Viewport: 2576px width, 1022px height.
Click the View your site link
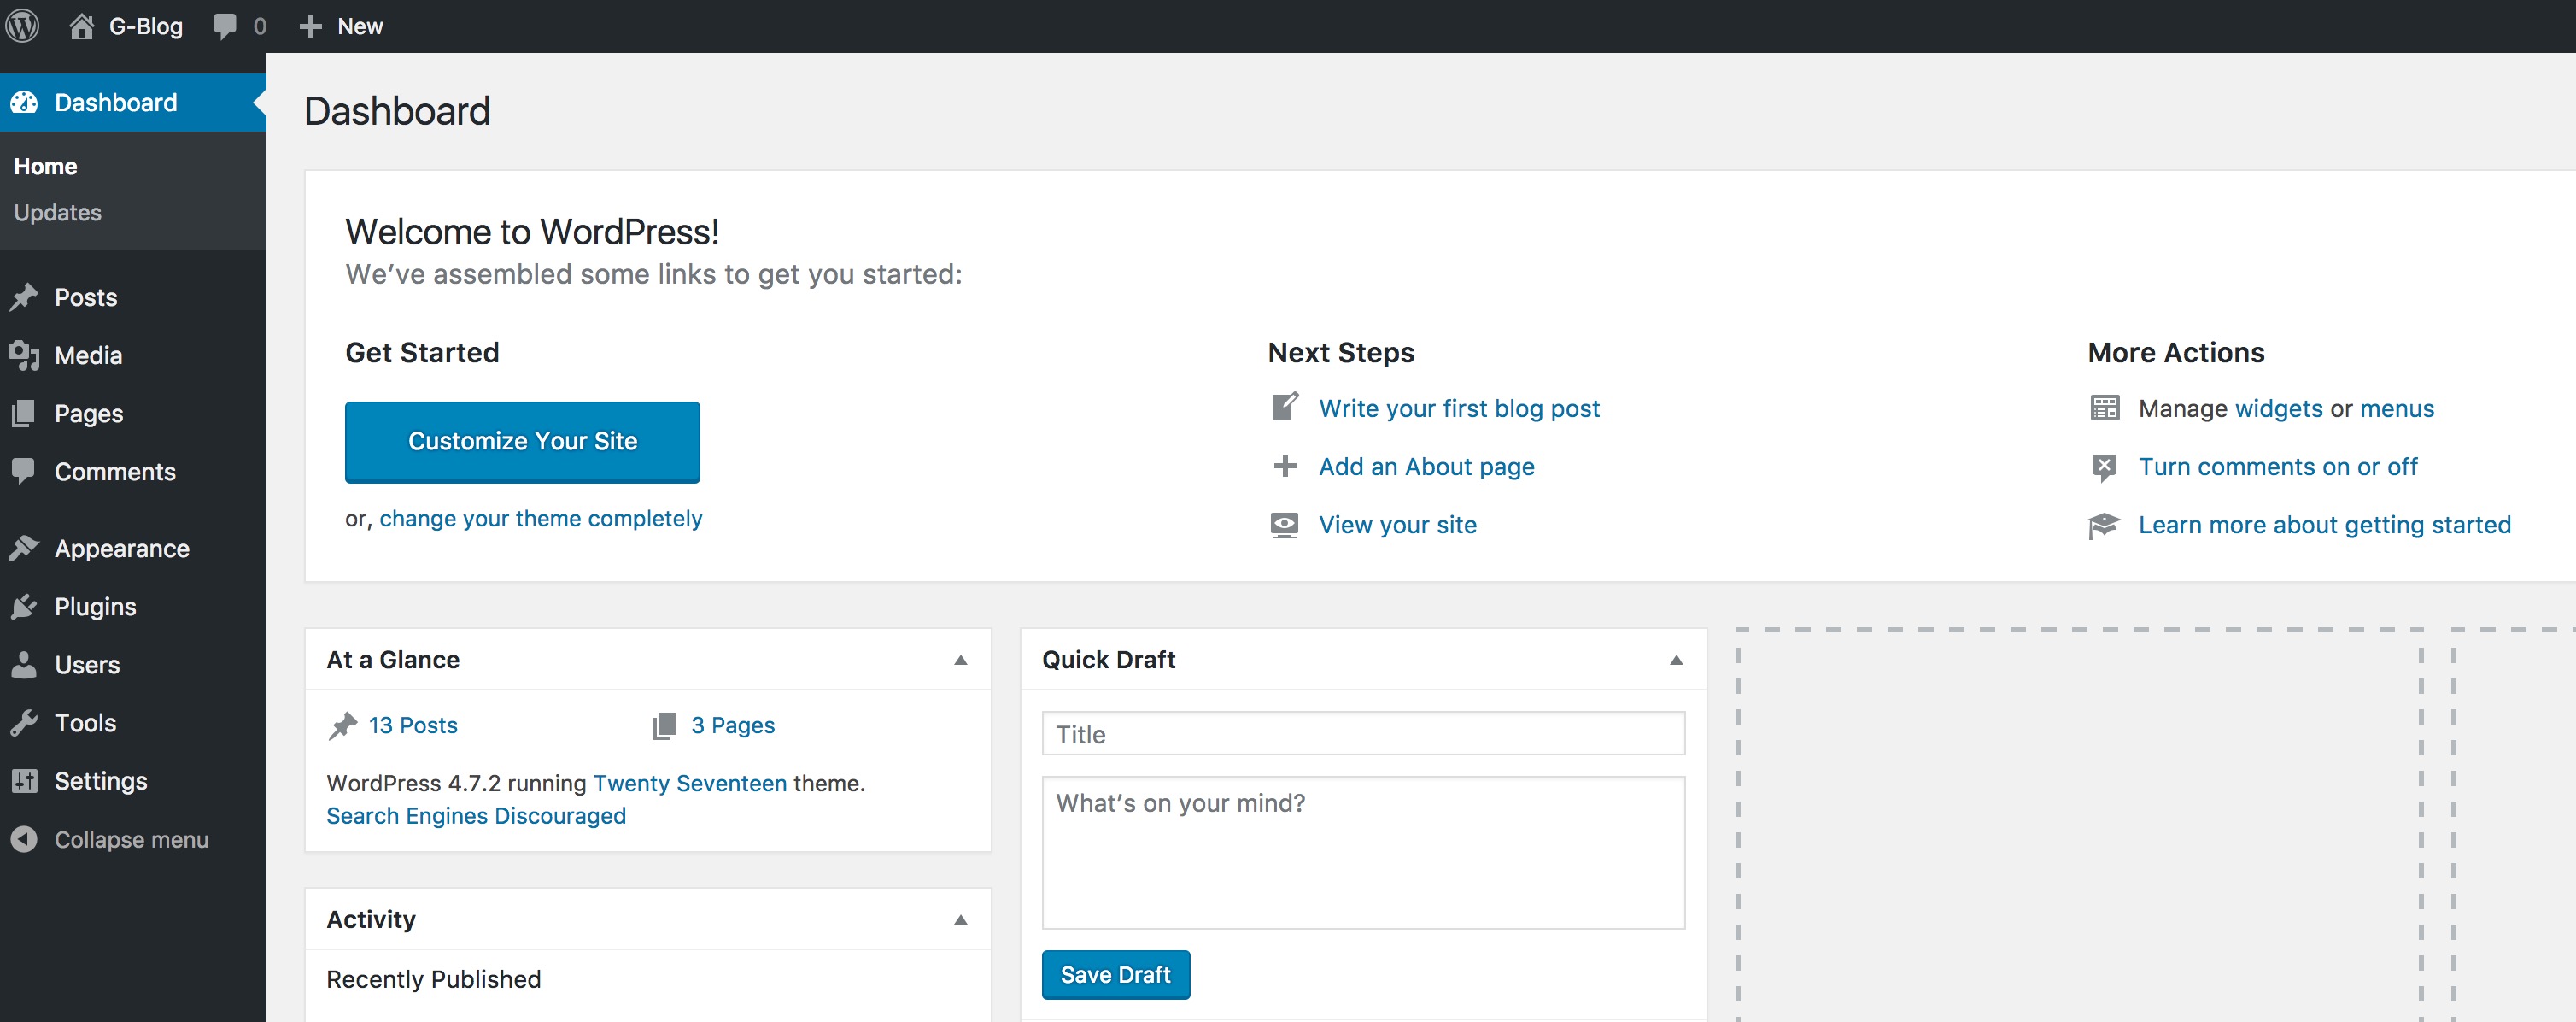(x=1397, y=524)
